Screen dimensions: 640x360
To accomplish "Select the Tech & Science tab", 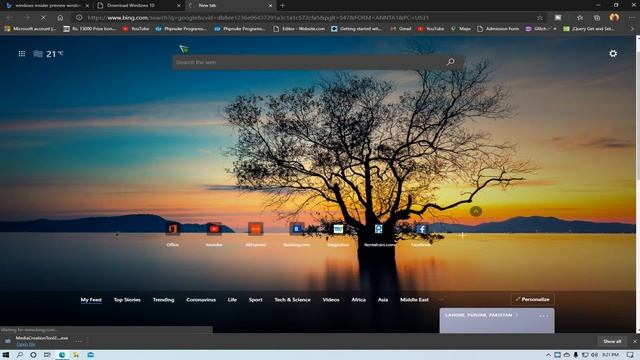I will [292, 300].
